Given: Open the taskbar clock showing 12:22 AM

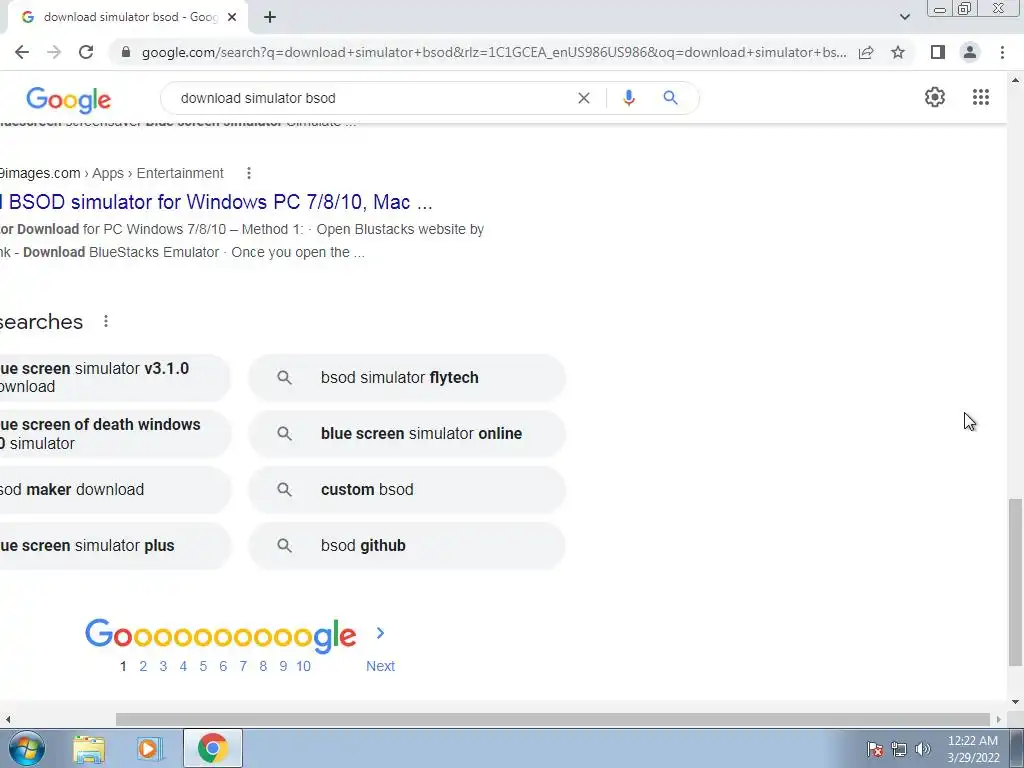Looking at the screenshot, I should (x=973, y=749).
